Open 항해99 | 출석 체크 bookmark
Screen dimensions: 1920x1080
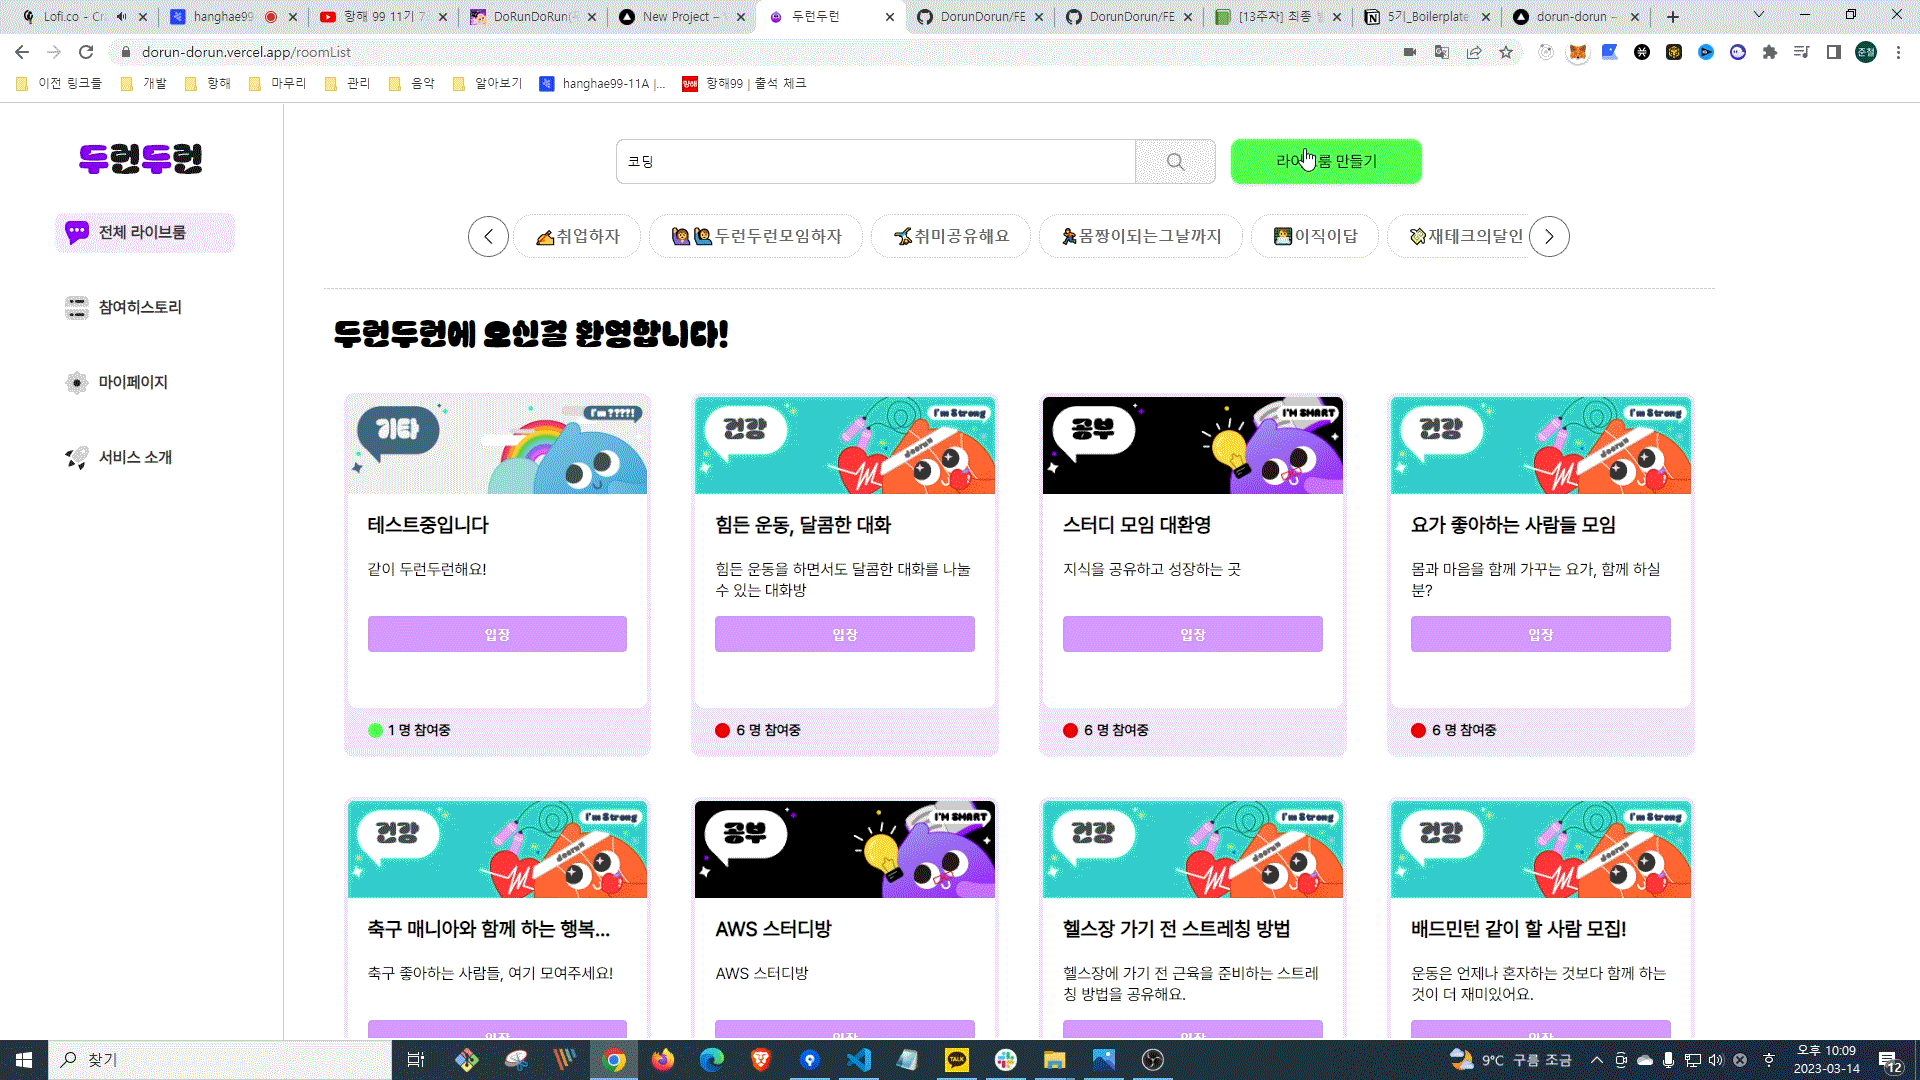tap(744, 83)
